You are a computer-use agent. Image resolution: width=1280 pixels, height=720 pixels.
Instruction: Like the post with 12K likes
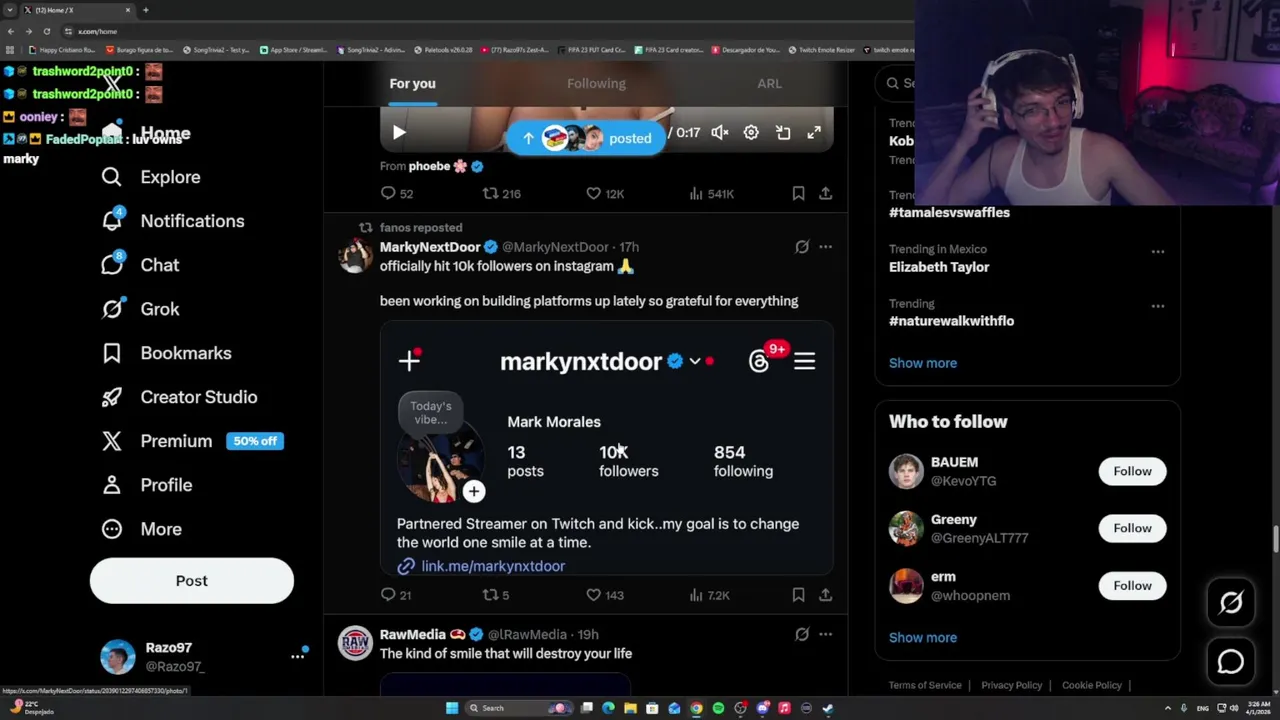[x=605, y=193]
